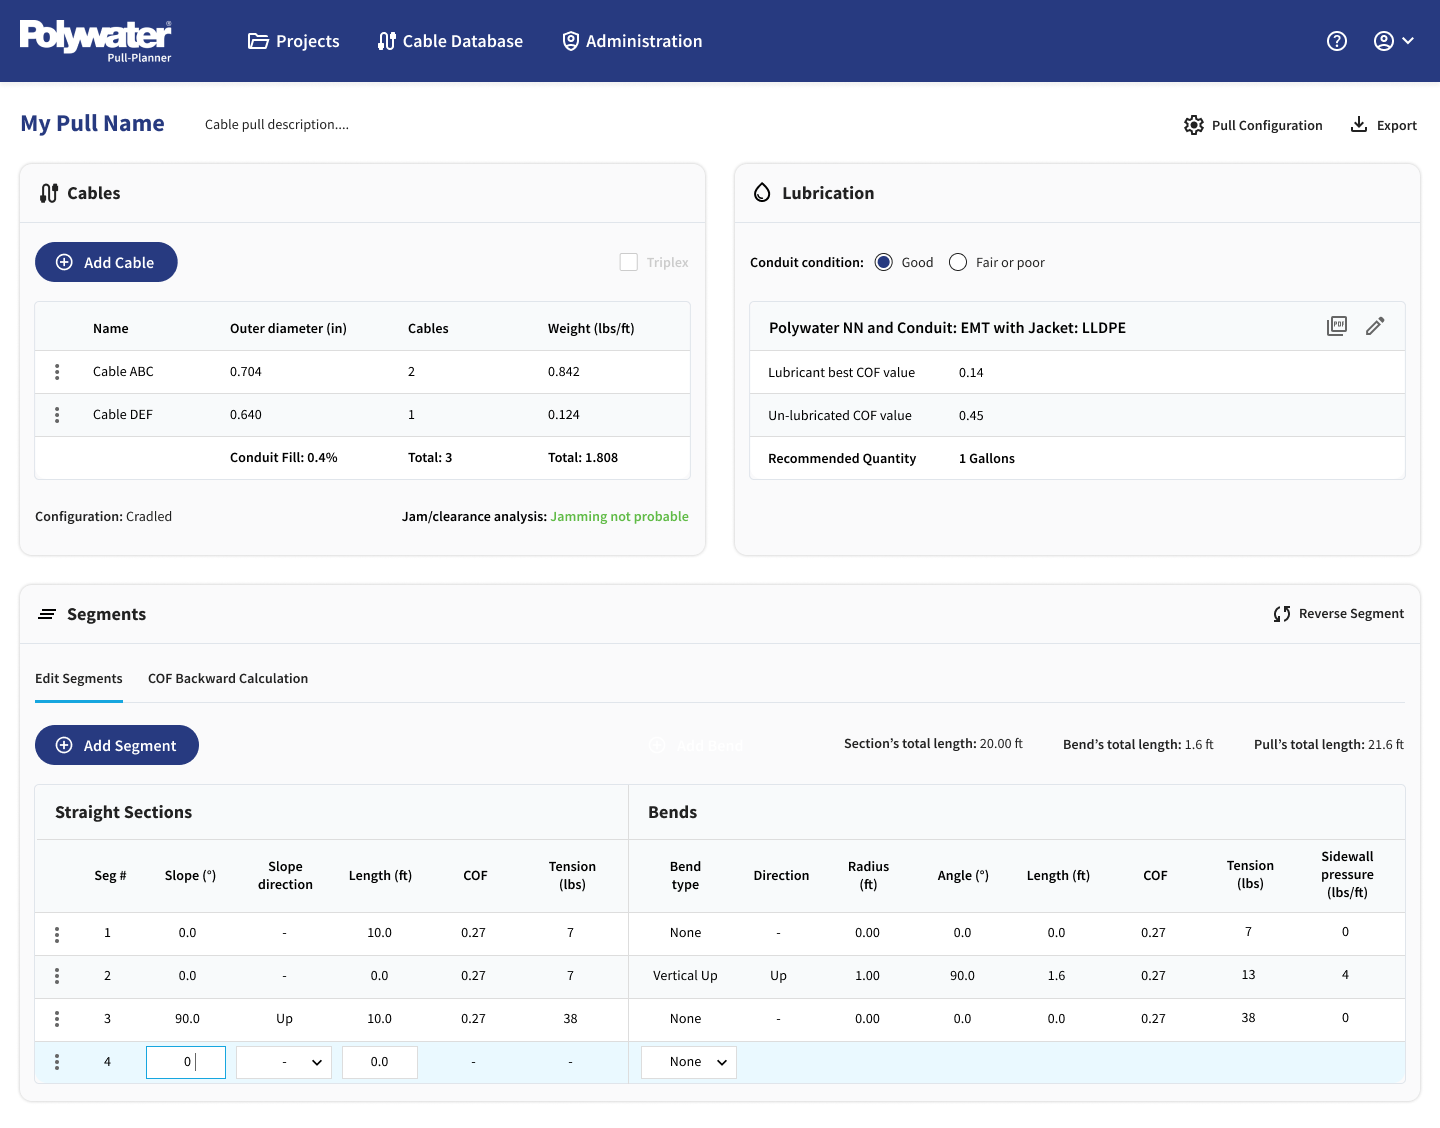This screenshot has width=1440, height=1128.
Task: Select the 'Vertical Up' bend type cell
Action: click(x=685, y=976)
